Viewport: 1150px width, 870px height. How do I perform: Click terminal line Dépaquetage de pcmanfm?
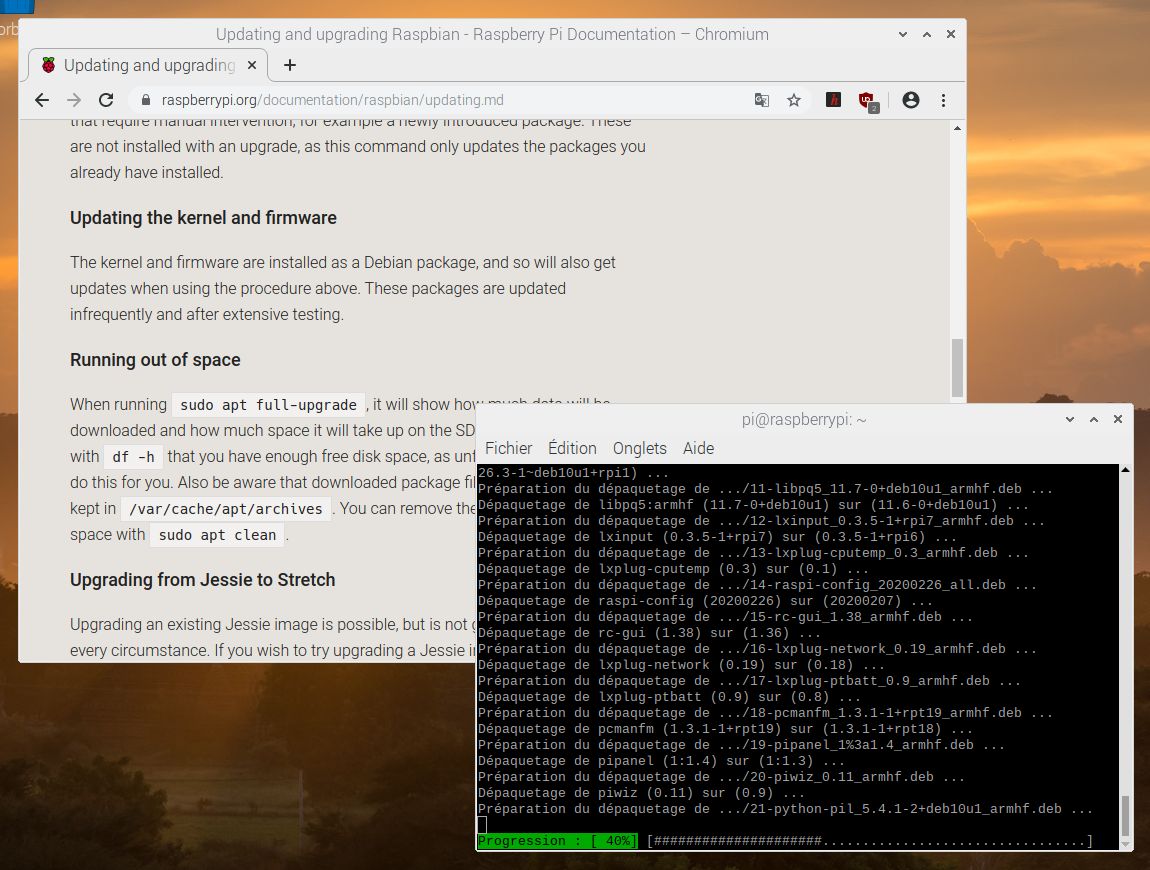click(725, 729)
